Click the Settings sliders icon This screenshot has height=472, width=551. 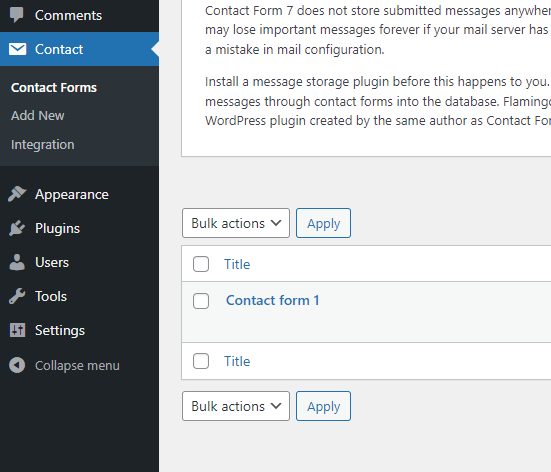[x=17, y=330]
